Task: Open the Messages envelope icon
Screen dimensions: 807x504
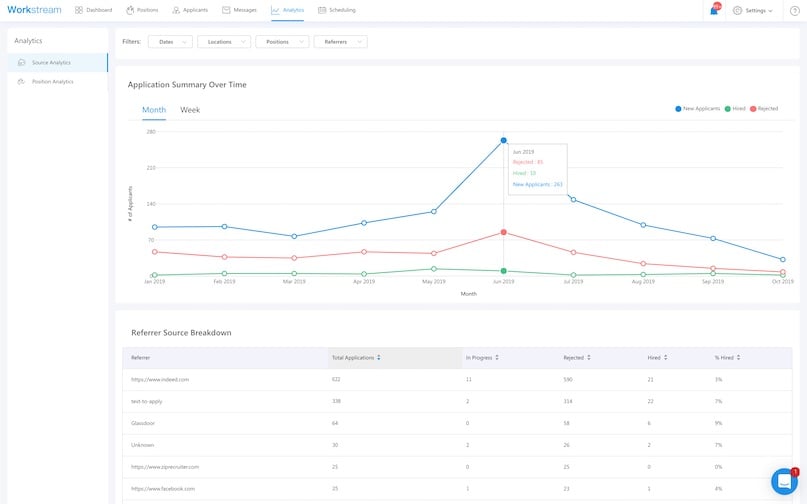Action: pos(227,10)
